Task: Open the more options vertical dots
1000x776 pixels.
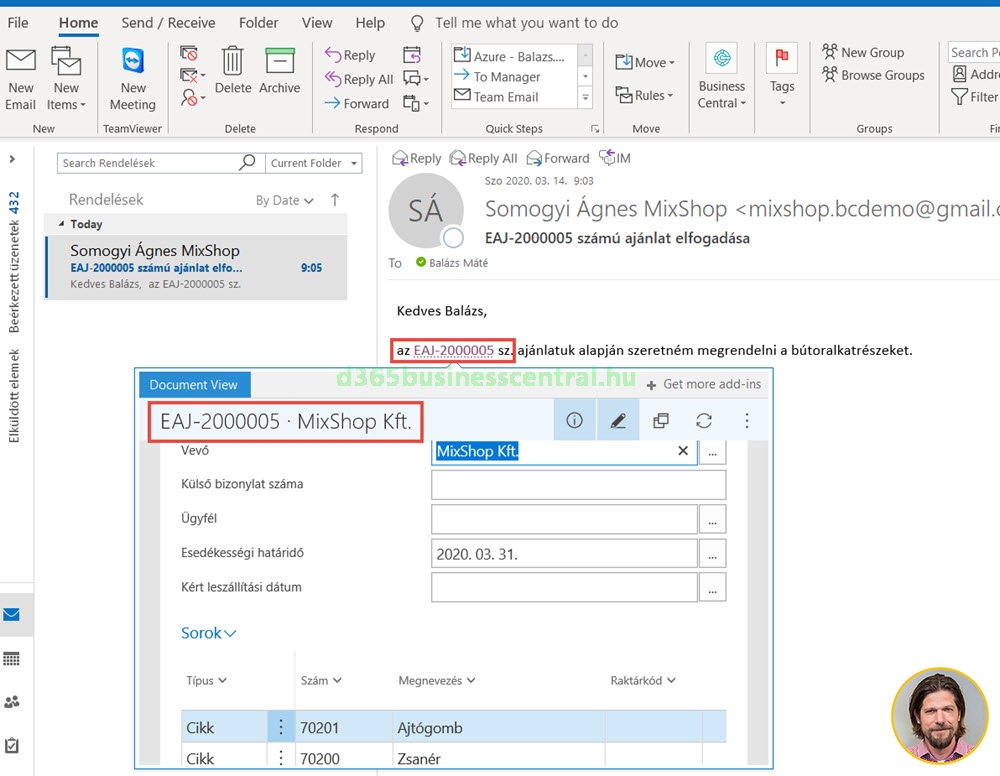Action: (x=747, y=420)
